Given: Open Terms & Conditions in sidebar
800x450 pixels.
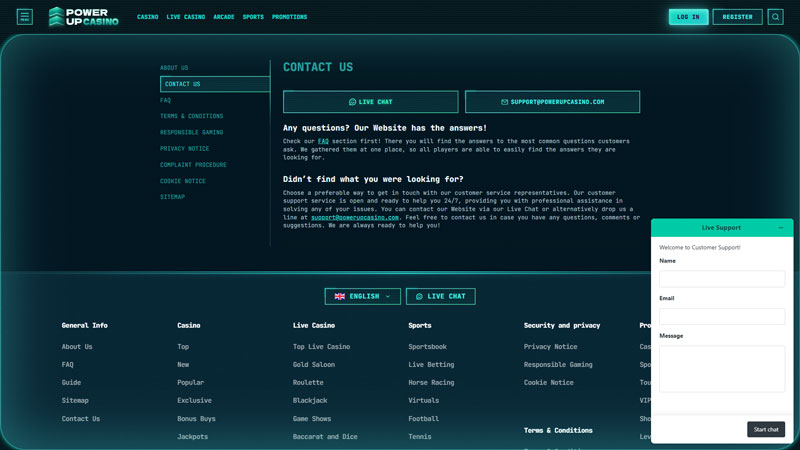Looking at the screenshot, I should point(191,116).
